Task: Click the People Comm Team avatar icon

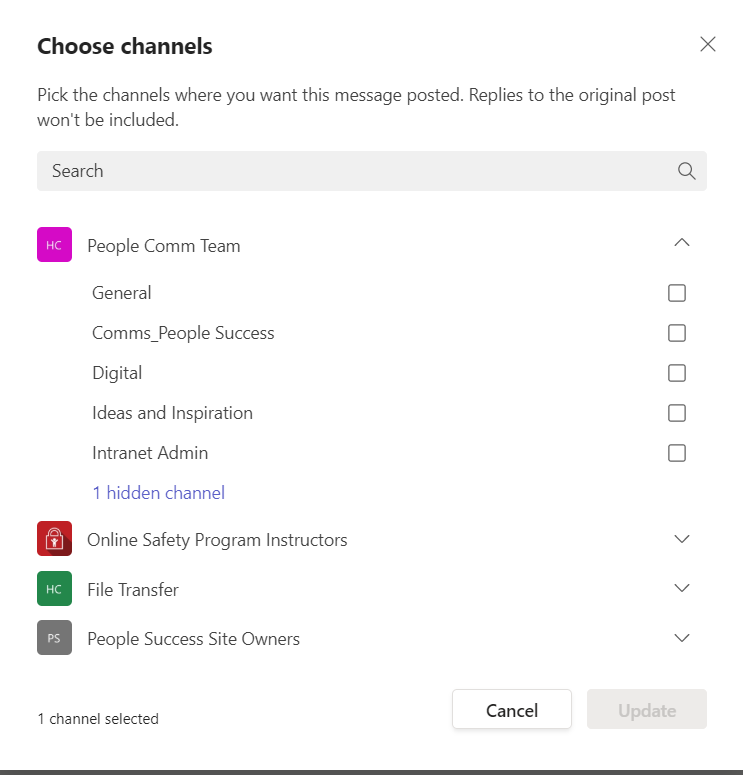Action: click(x=54, y=245)
